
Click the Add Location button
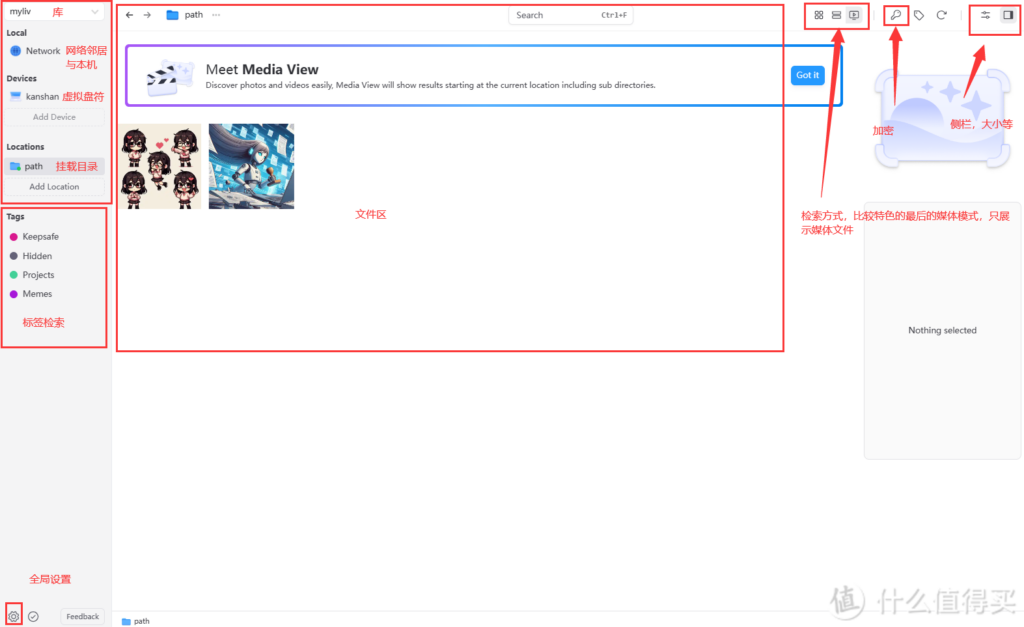[54, 187]
